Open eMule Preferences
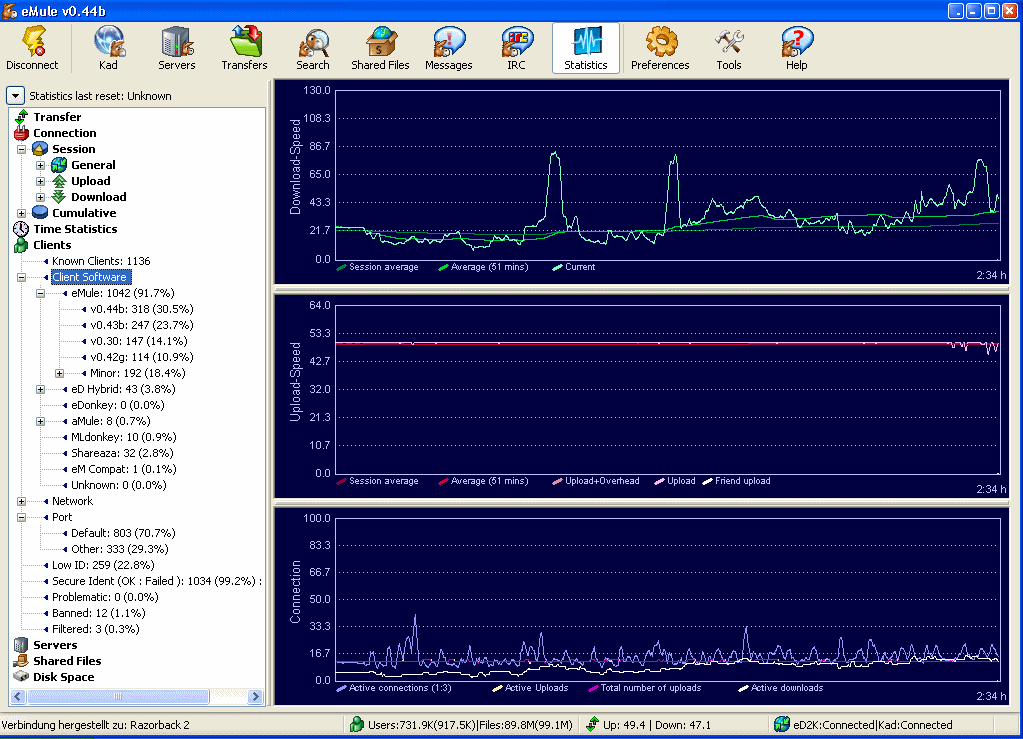 pyautogui.click(x=659, y=47)
